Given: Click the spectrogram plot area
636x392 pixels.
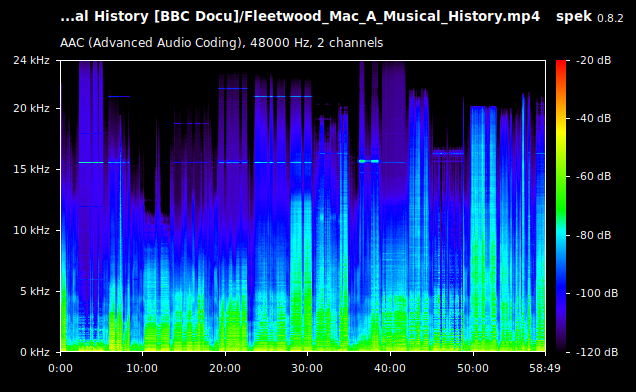Looking at the screenshot, I should (x=303, y=206).
